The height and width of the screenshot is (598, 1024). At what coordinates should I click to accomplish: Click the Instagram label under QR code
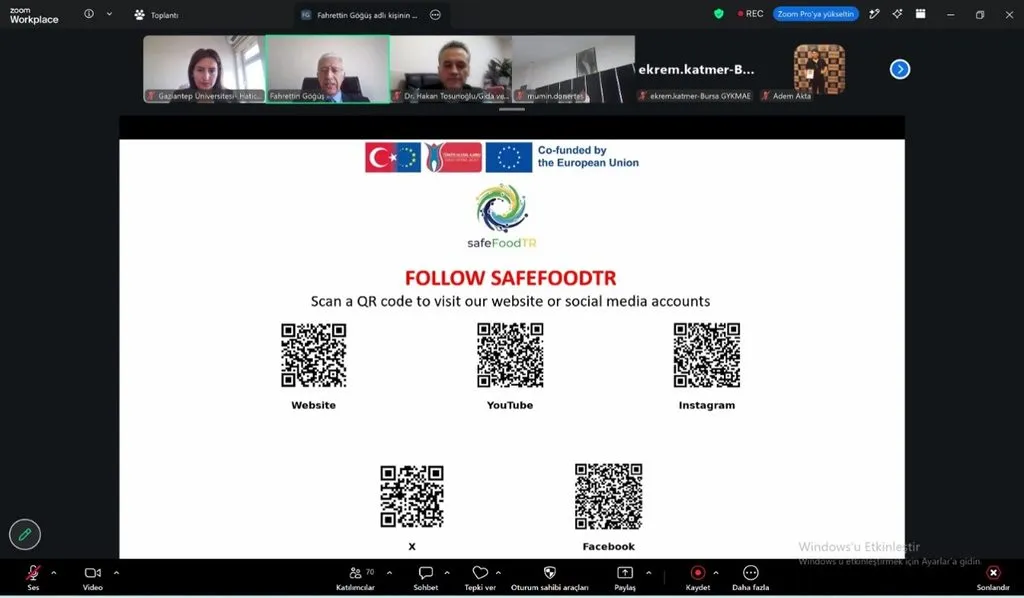[x=707, y=405]
